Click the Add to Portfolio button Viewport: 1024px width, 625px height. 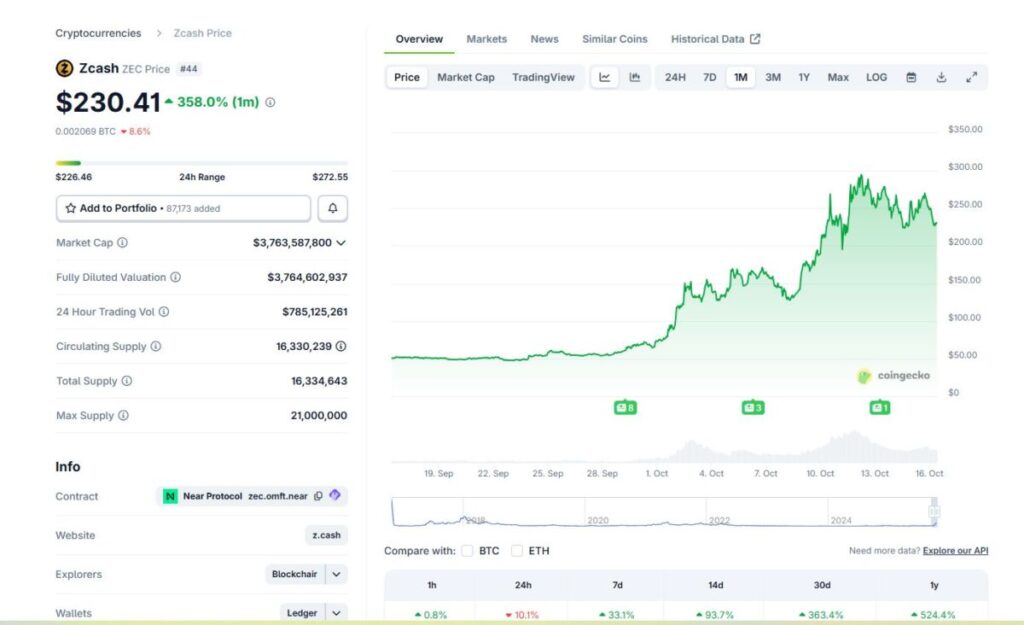click(183, 208)
